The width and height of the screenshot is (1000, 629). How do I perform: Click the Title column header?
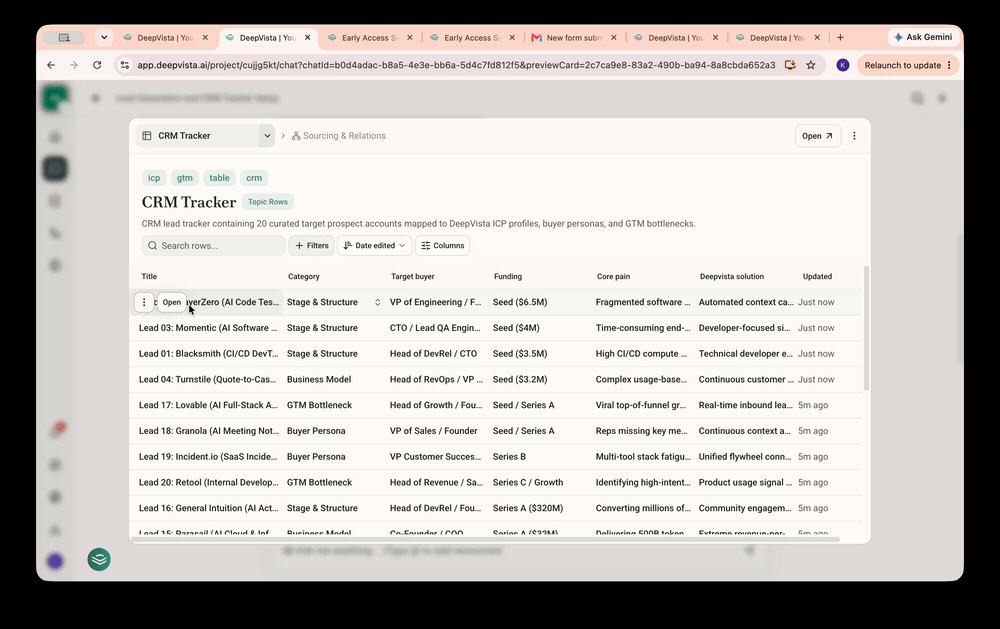click(x=149, y=276)
